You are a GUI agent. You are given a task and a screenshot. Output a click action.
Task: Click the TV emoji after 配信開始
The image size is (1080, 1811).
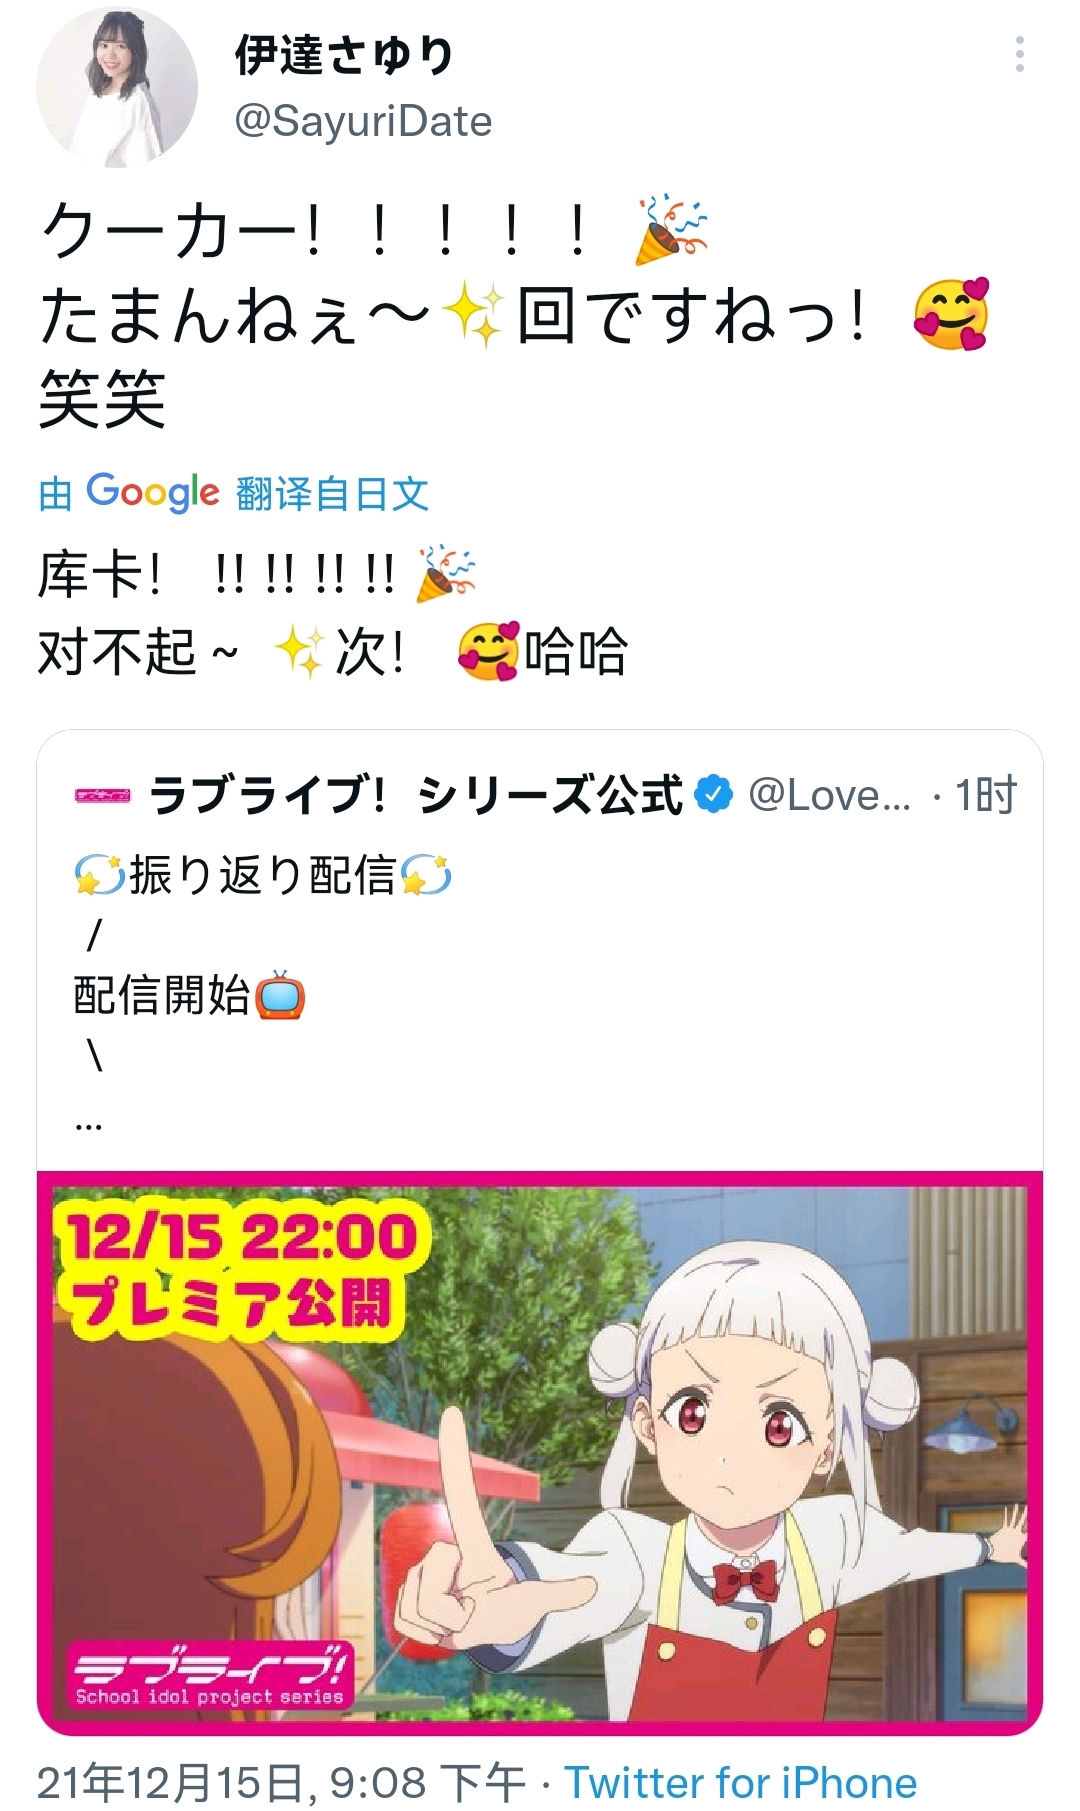click(x=281, y=996)
